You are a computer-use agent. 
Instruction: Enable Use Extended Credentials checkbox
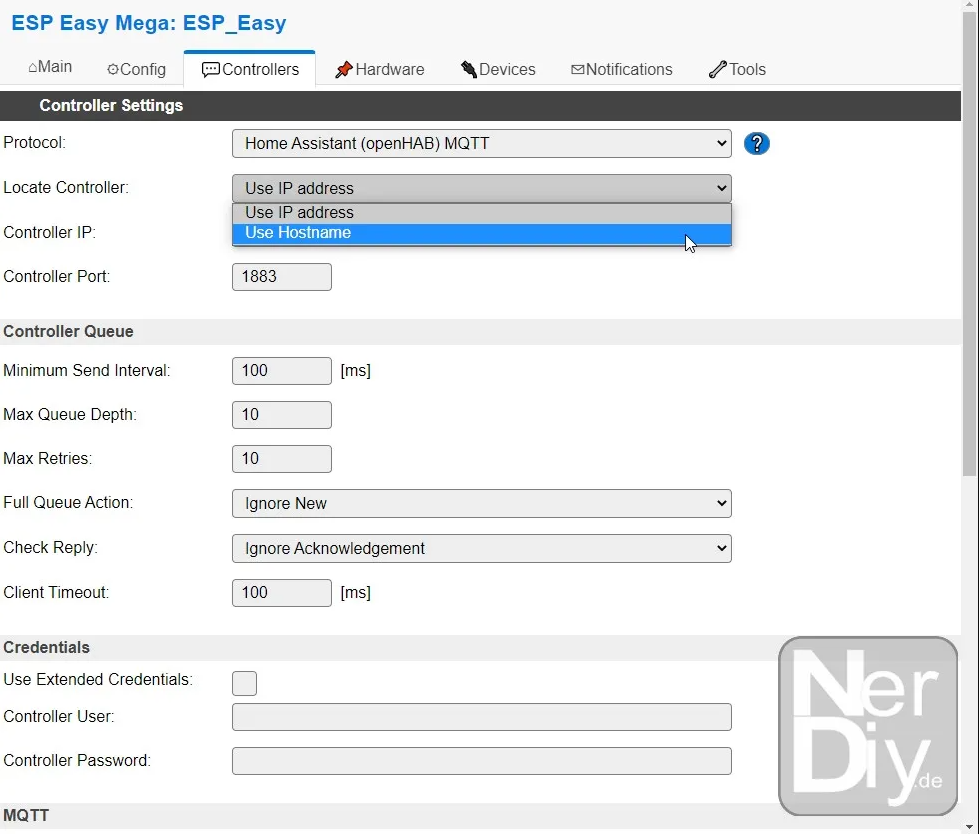point(244,683)
